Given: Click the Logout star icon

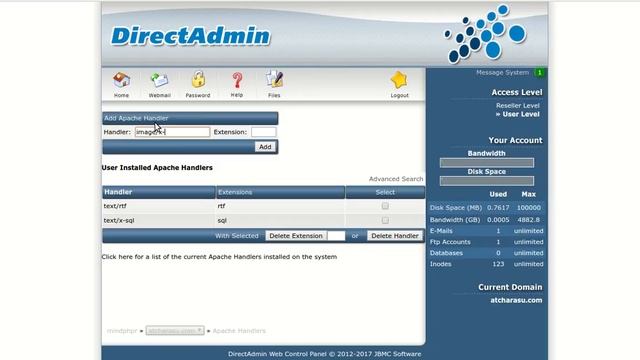Looking at the screenshot, I should tap(399, 80).
